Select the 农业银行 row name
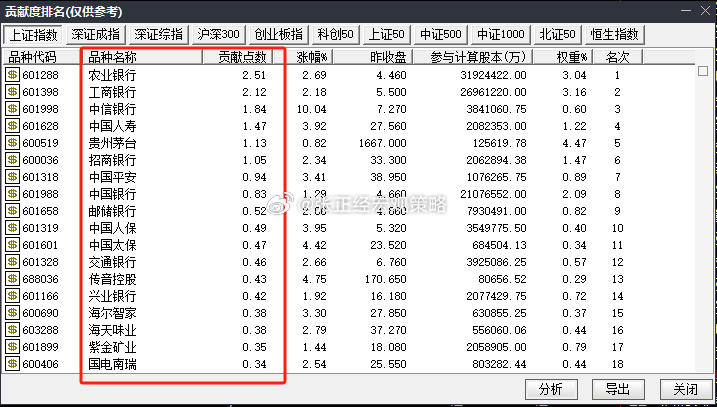Screen dimensions: 717x407 click(112, 75)
